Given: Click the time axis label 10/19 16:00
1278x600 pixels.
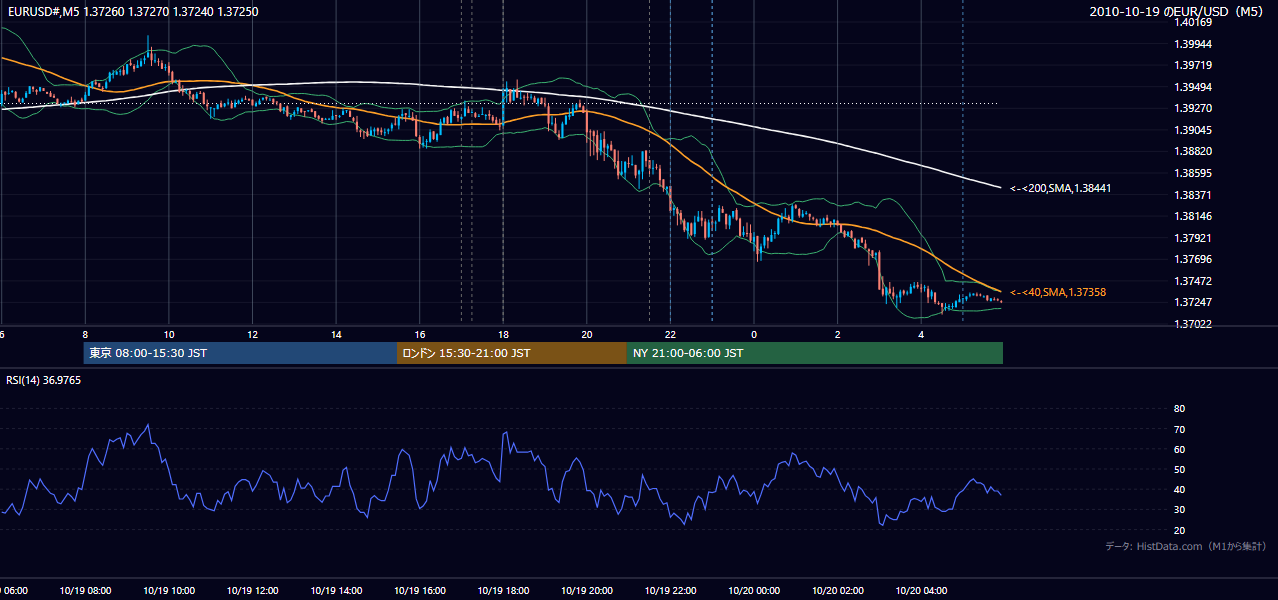Looking at the screenshot, I should coord(419,591).
